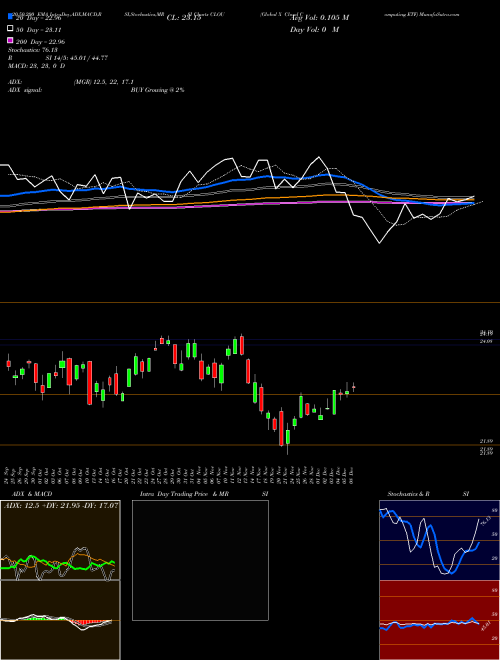Viewport: 500px width, 660px height.
Task: Click the '(MGR) 12.5, 22, 17.1' ADX values
Action: pos(104,82)
